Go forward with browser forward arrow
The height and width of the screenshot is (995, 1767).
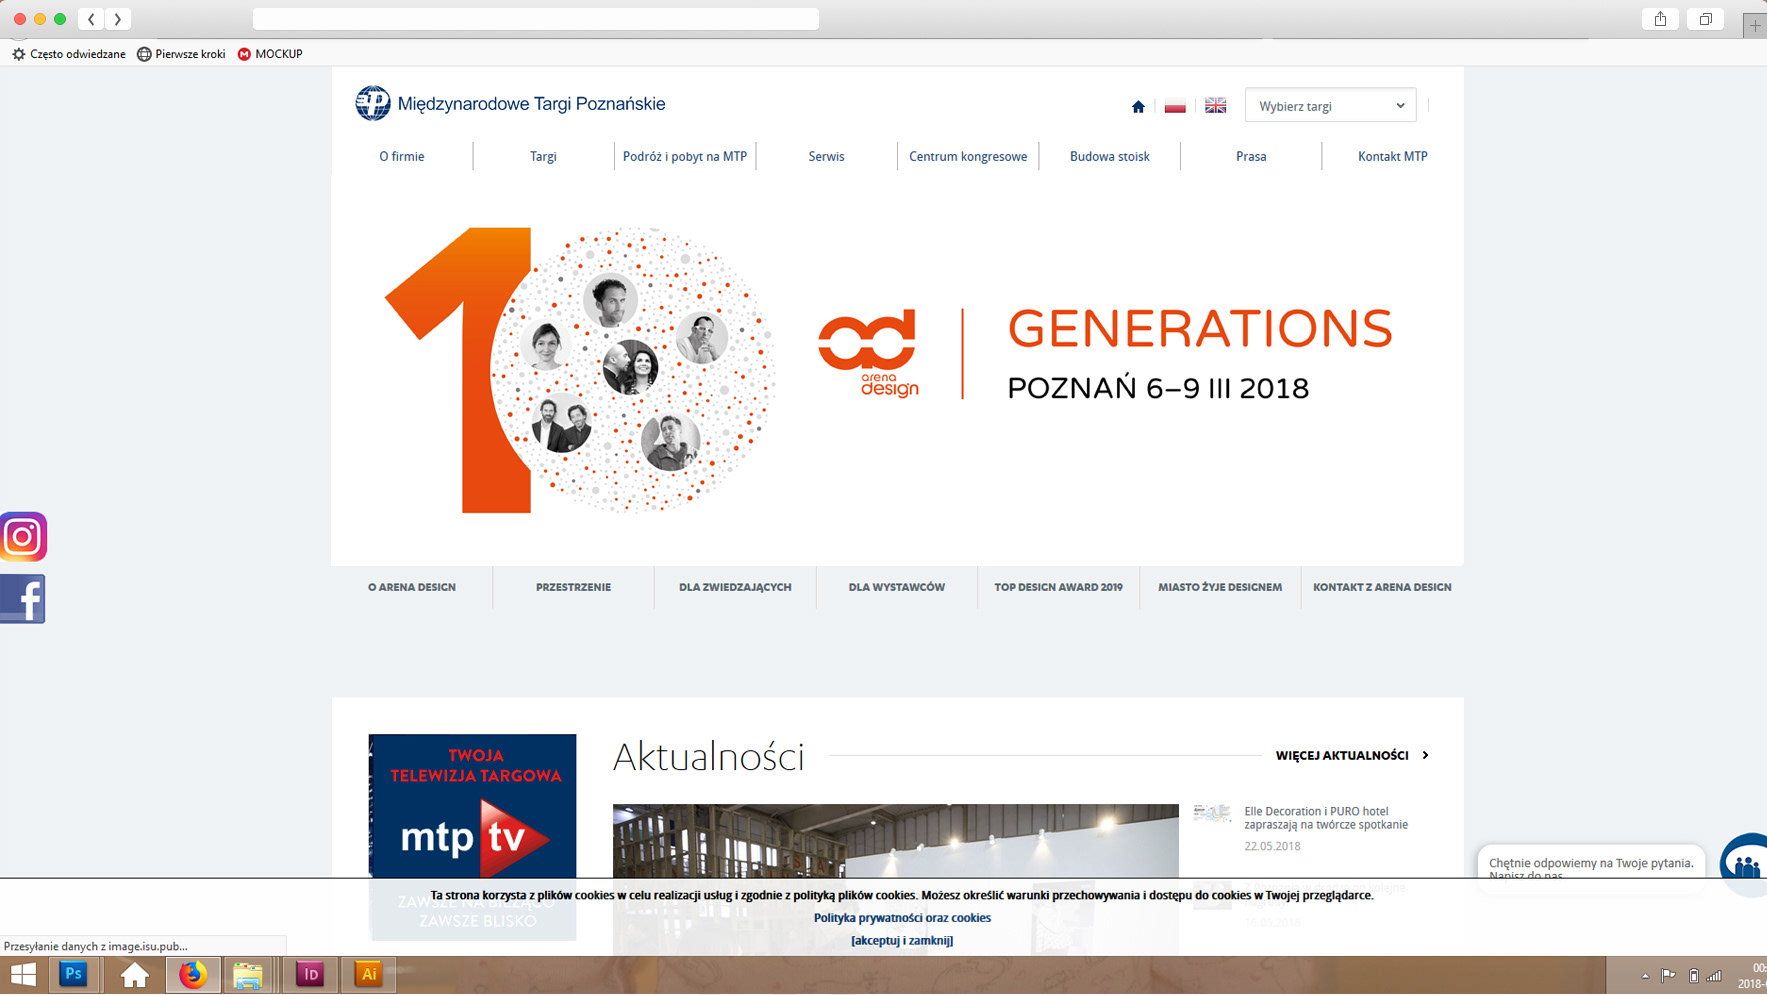click(118, 19)
